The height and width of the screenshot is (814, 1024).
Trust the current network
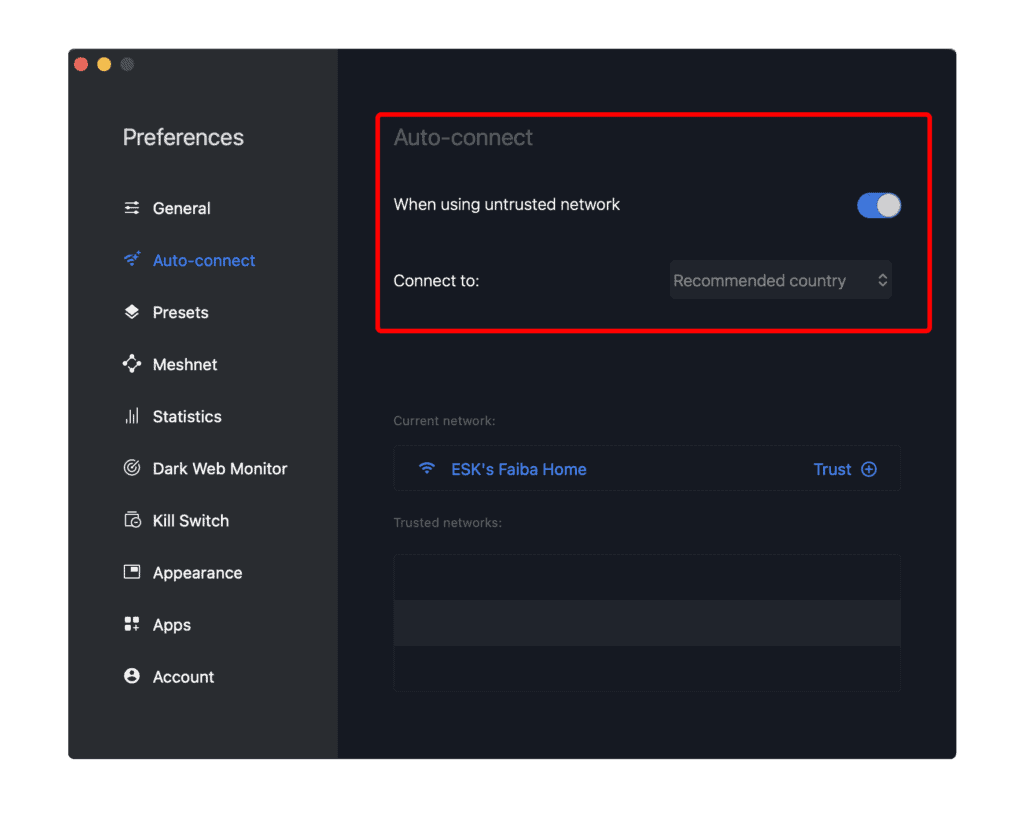click(845, 469)
